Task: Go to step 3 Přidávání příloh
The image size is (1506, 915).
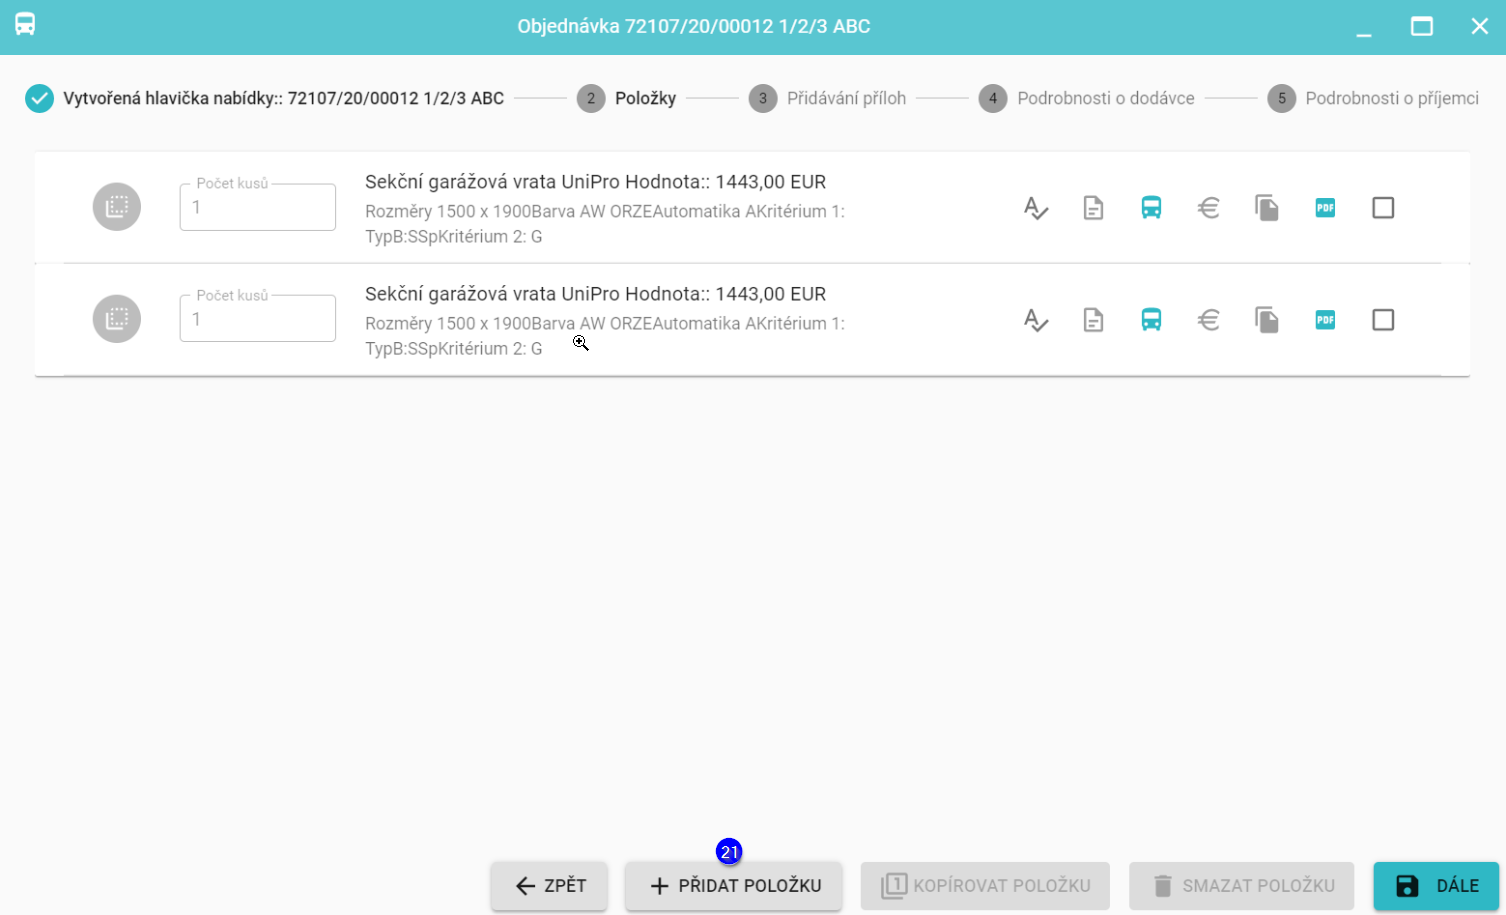Action: (x=828, y=98)
